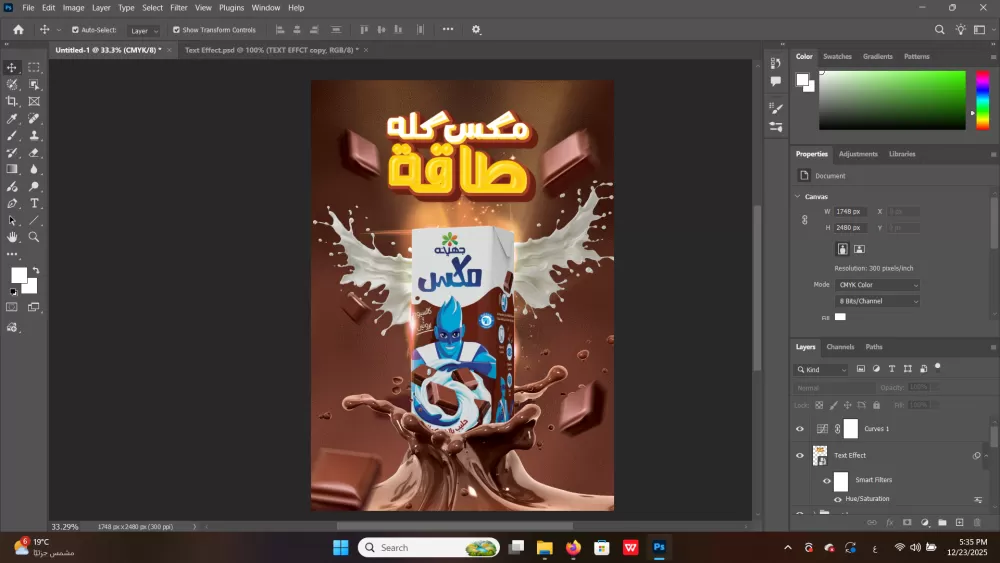Open the Filter menu

[179, 8]
